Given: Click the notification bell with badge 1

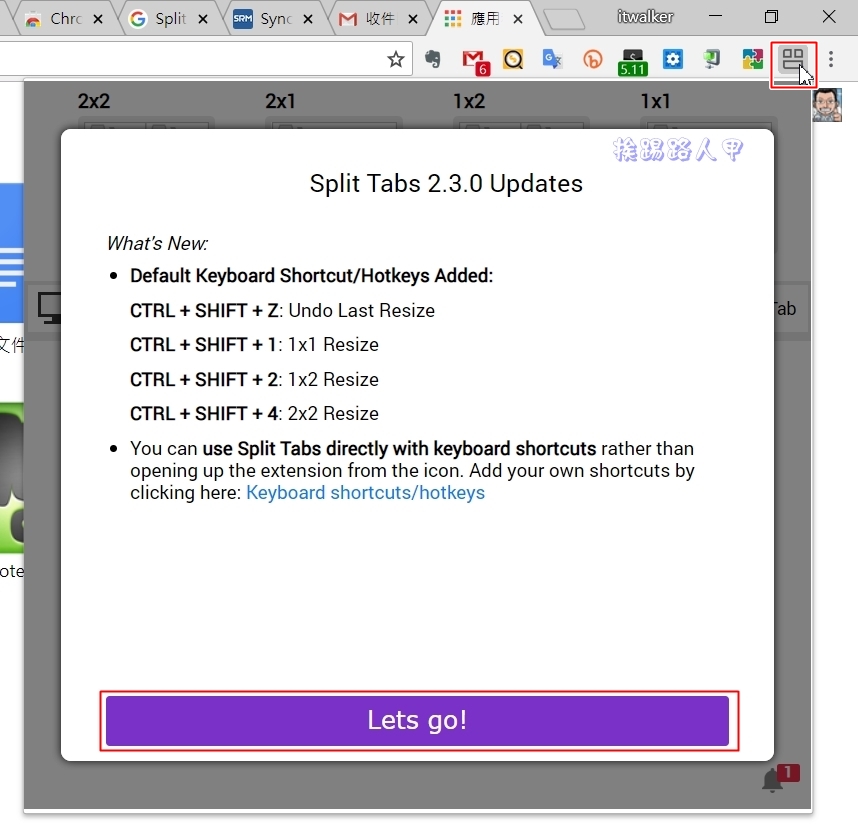Looking at the screenshot, I should point(779,778).
